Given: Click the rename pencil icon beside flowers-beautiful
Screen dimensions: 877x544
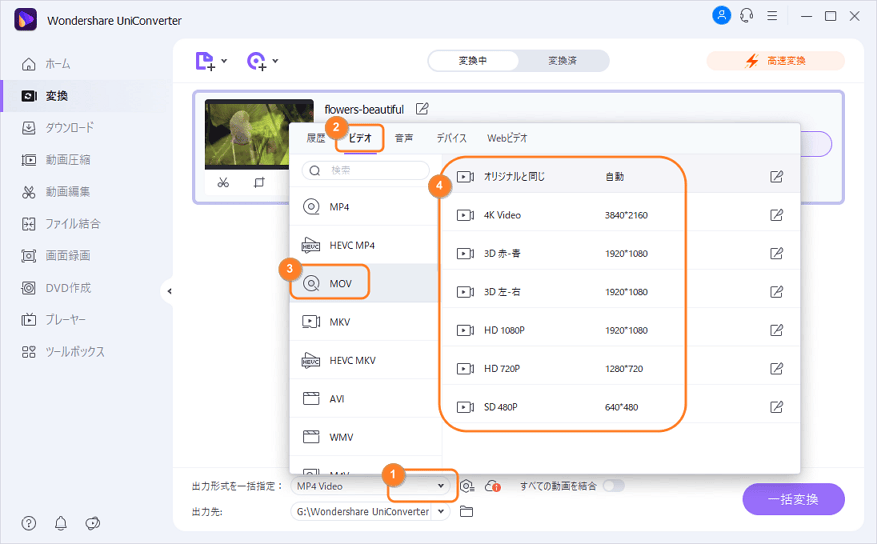Looking at the screenshot, I should (x=422, y=109).
